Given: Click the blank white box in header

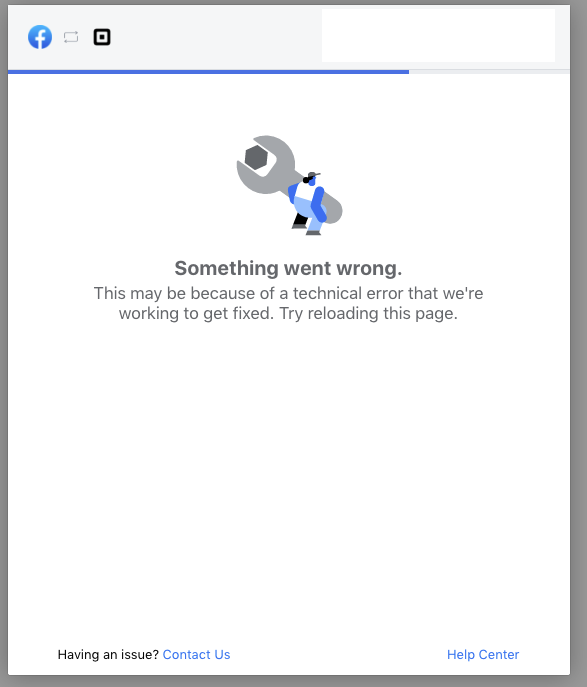Looking at the screenshot, I should [438, 35].
